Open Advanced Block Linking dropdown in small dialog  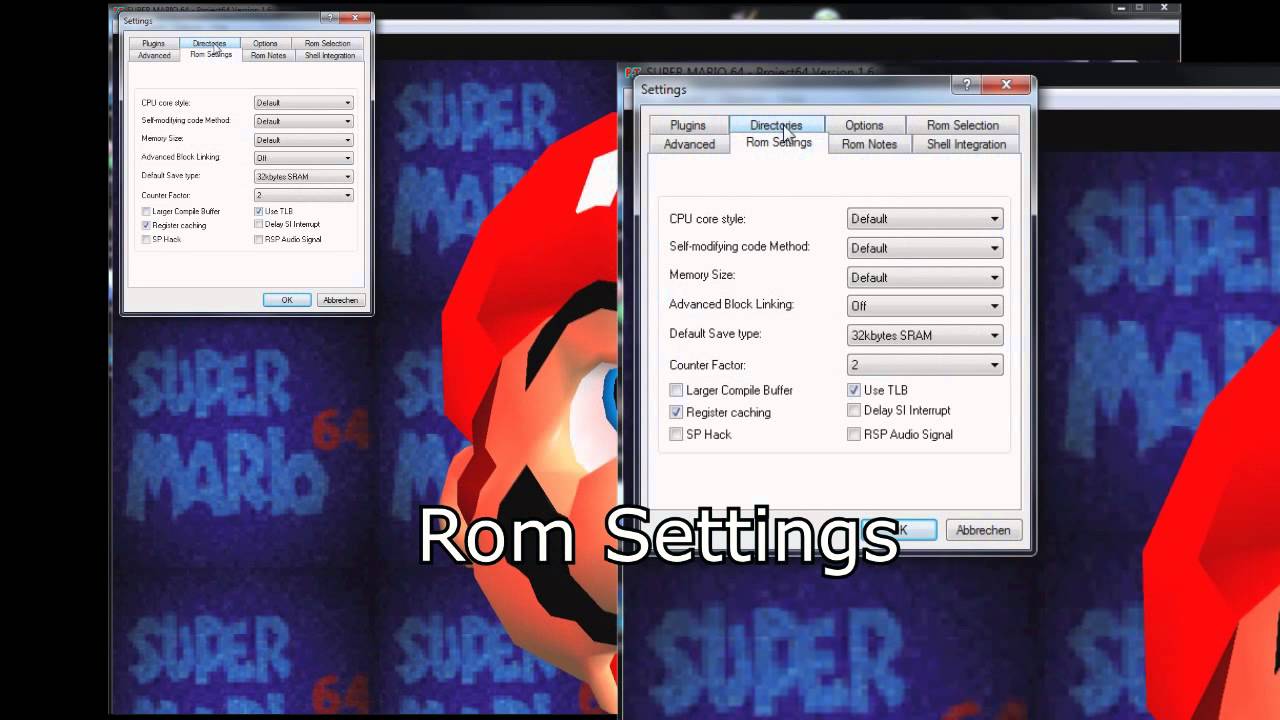[303, 158]
